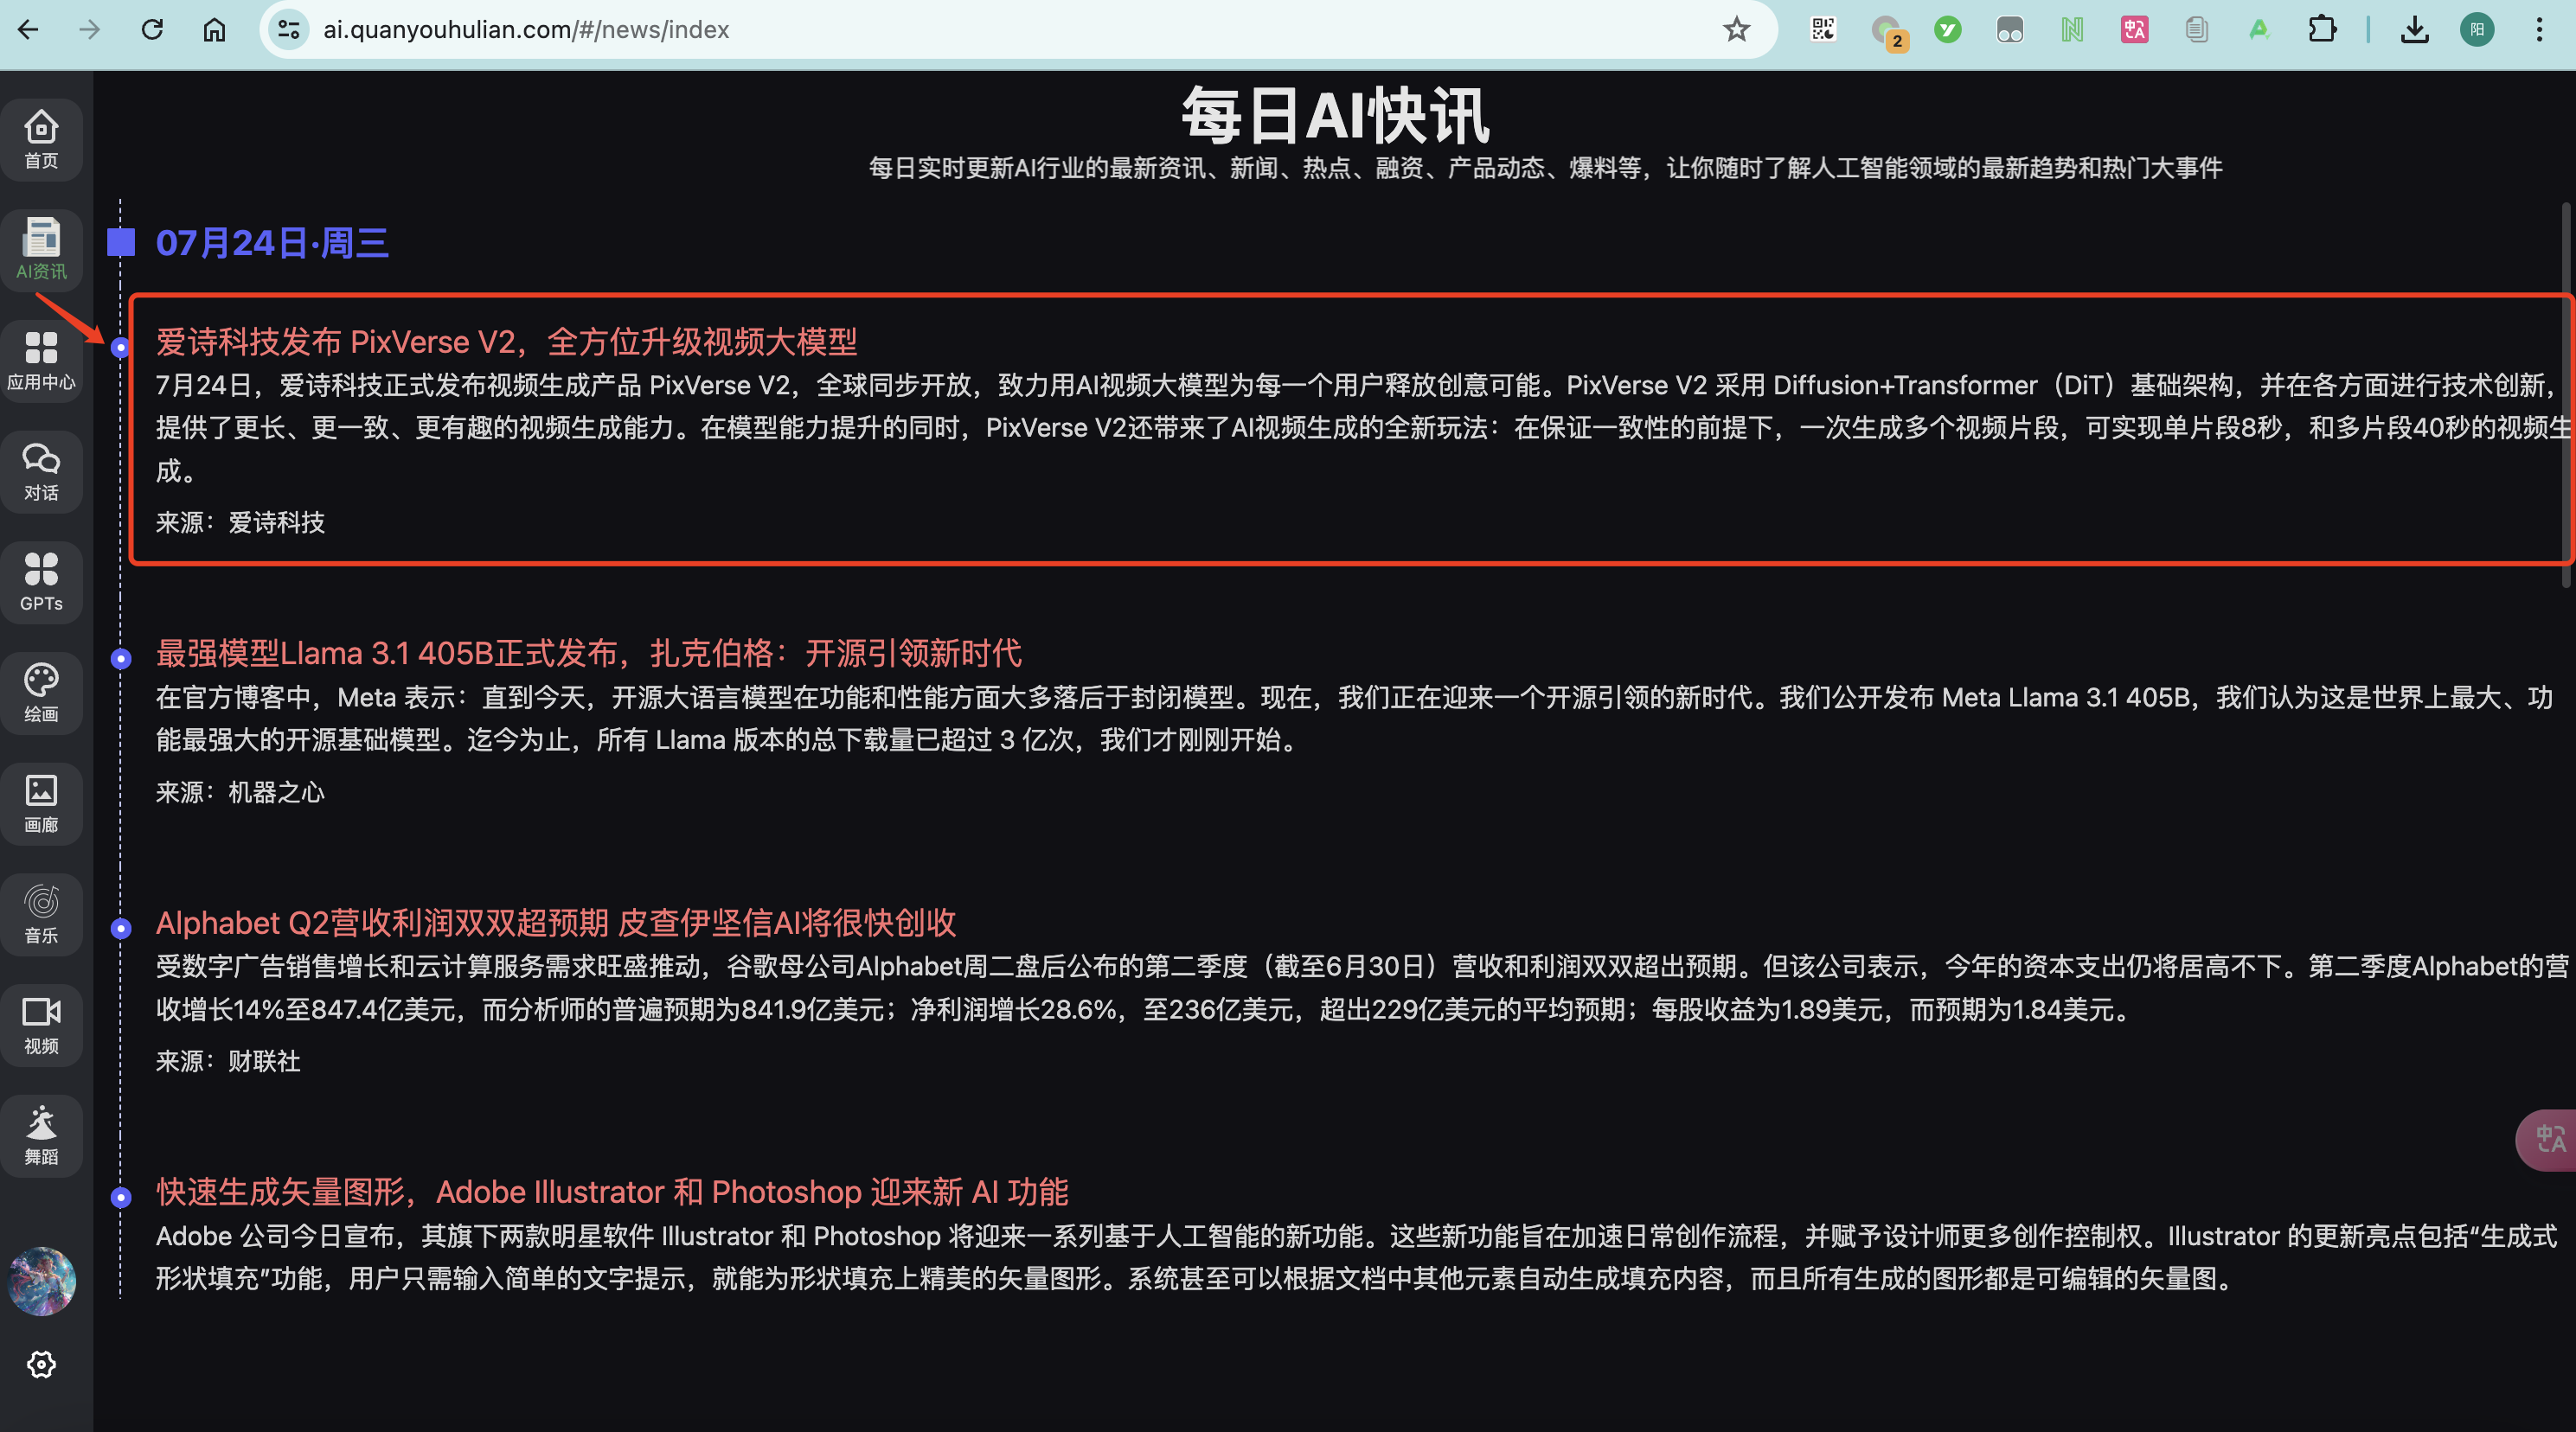
Task: Click the timeline dot beside Llama 3.1 news
Action: 121,658
